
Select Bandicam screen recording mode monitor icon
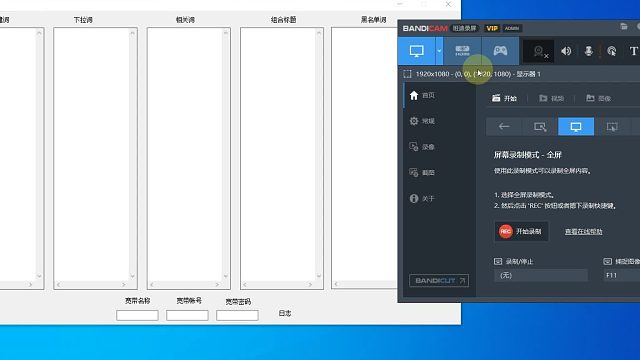coord(416,51)
